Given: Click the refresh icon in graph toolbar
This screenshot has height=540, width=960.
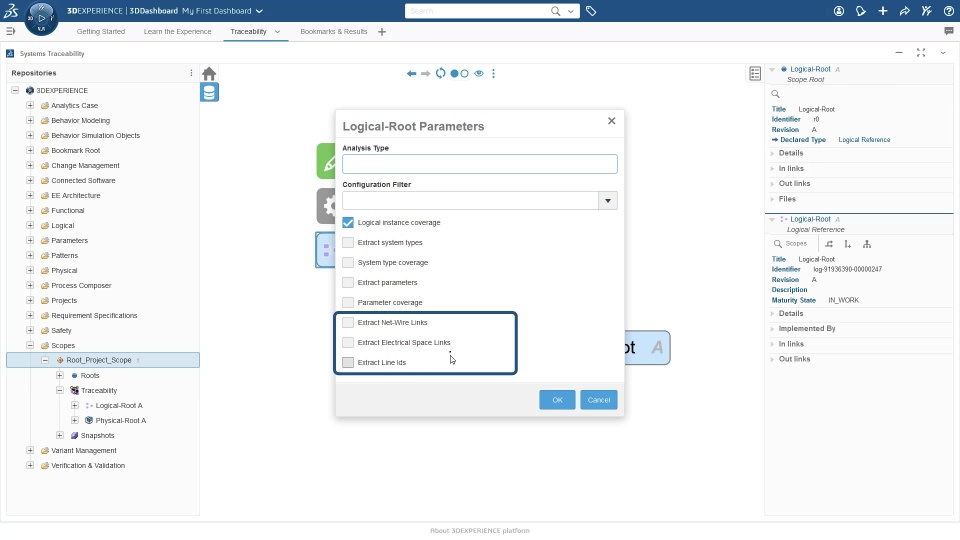Looking at the screenshot, I should pyautogui.click(x=440, y=73).
